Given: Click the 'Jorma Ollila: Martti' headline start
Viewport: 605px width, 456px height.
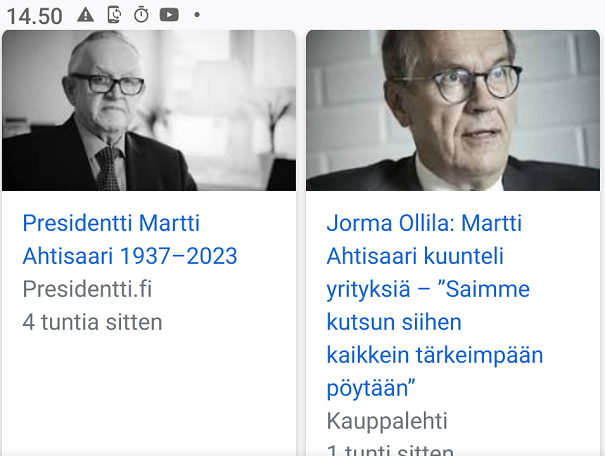Looking at the screenshot, I should tap(424, 223).
